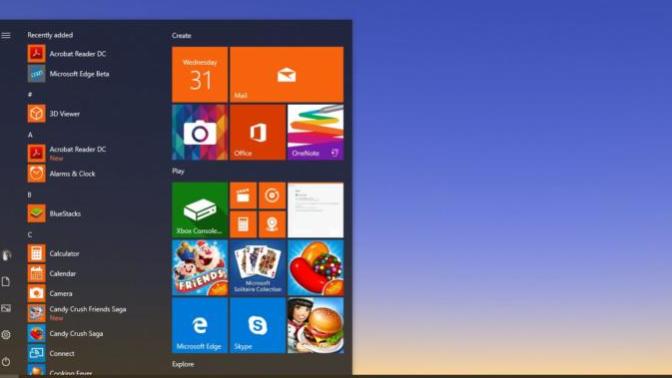Click the B letter header
The width and height of the screenshot is (672, 378).
30,195
